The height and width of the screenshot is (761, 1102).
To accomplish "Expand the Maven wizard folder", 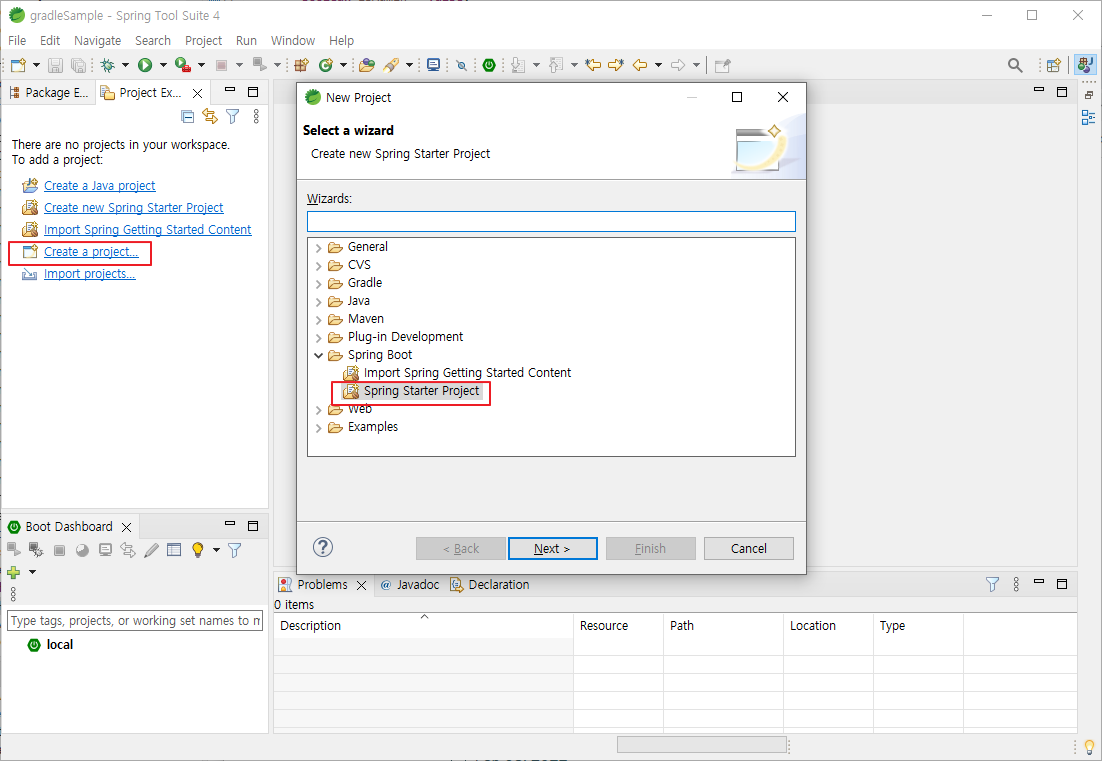I will [x=318, y=320].
